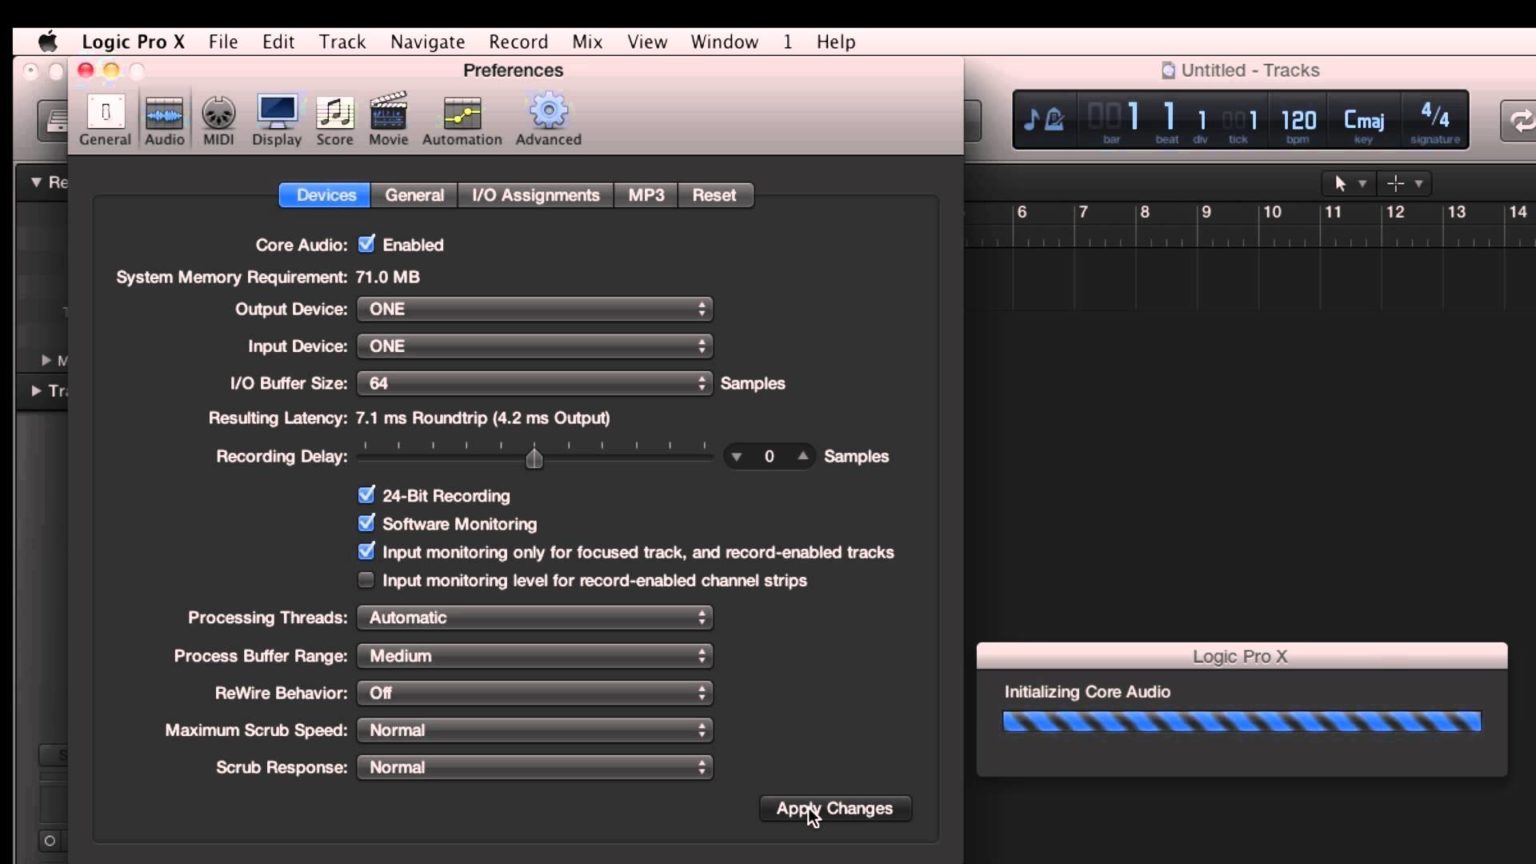Viewport: 1536px width, 864px height.
Task: Open the Movie preferences pane
Action: [x=388, y=120]
